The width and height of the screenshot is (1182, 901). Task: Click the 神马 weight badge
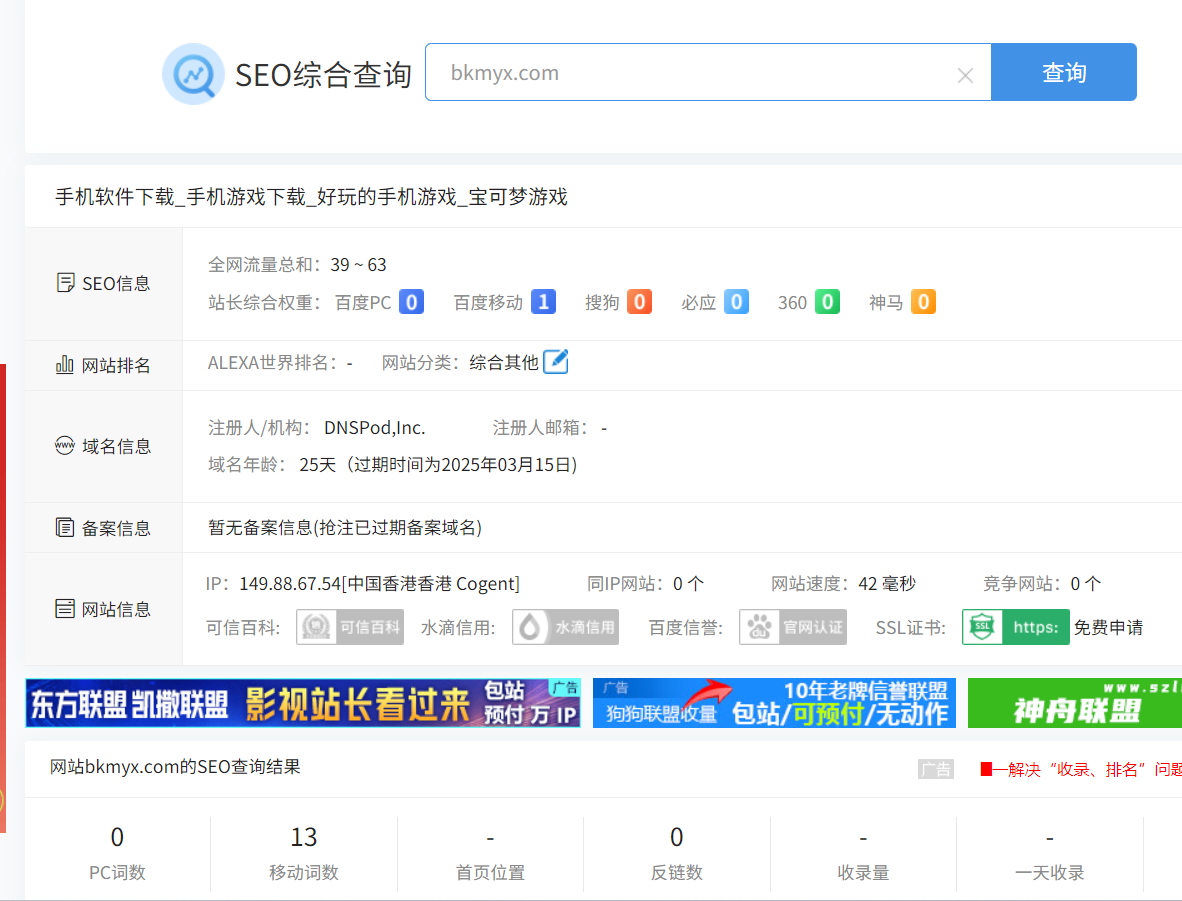click(923, 302)
